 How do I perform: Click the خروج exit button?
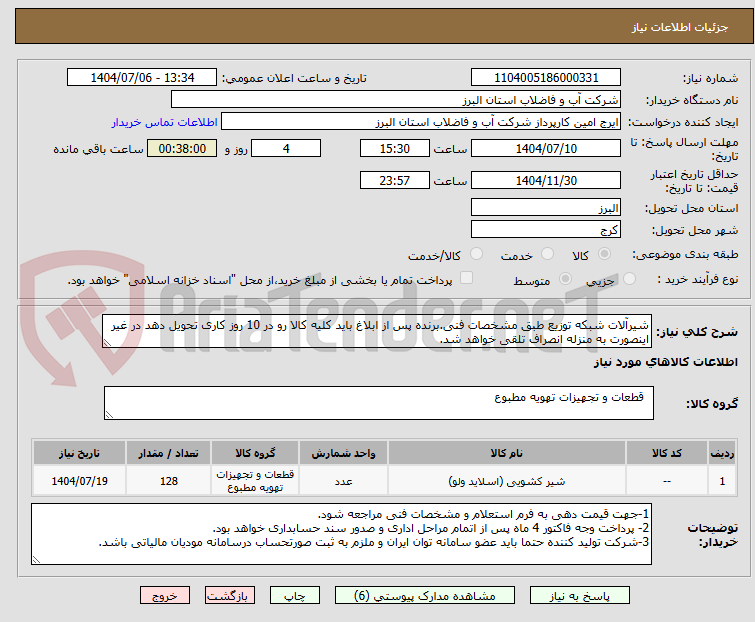pos(165,596)
